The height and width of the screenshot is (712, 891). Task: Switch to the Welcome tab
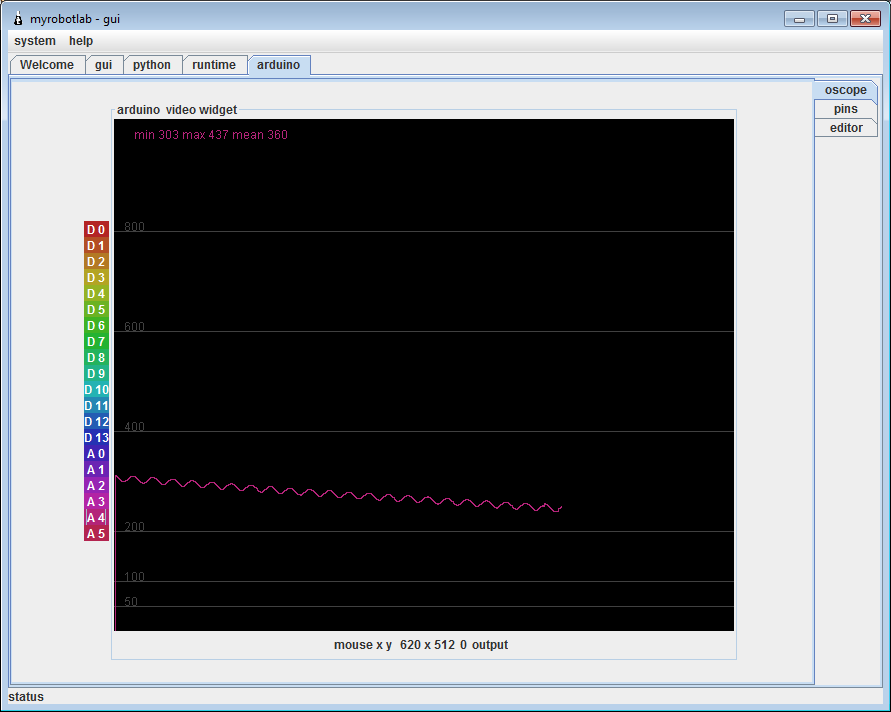click(x=47, y=65)
